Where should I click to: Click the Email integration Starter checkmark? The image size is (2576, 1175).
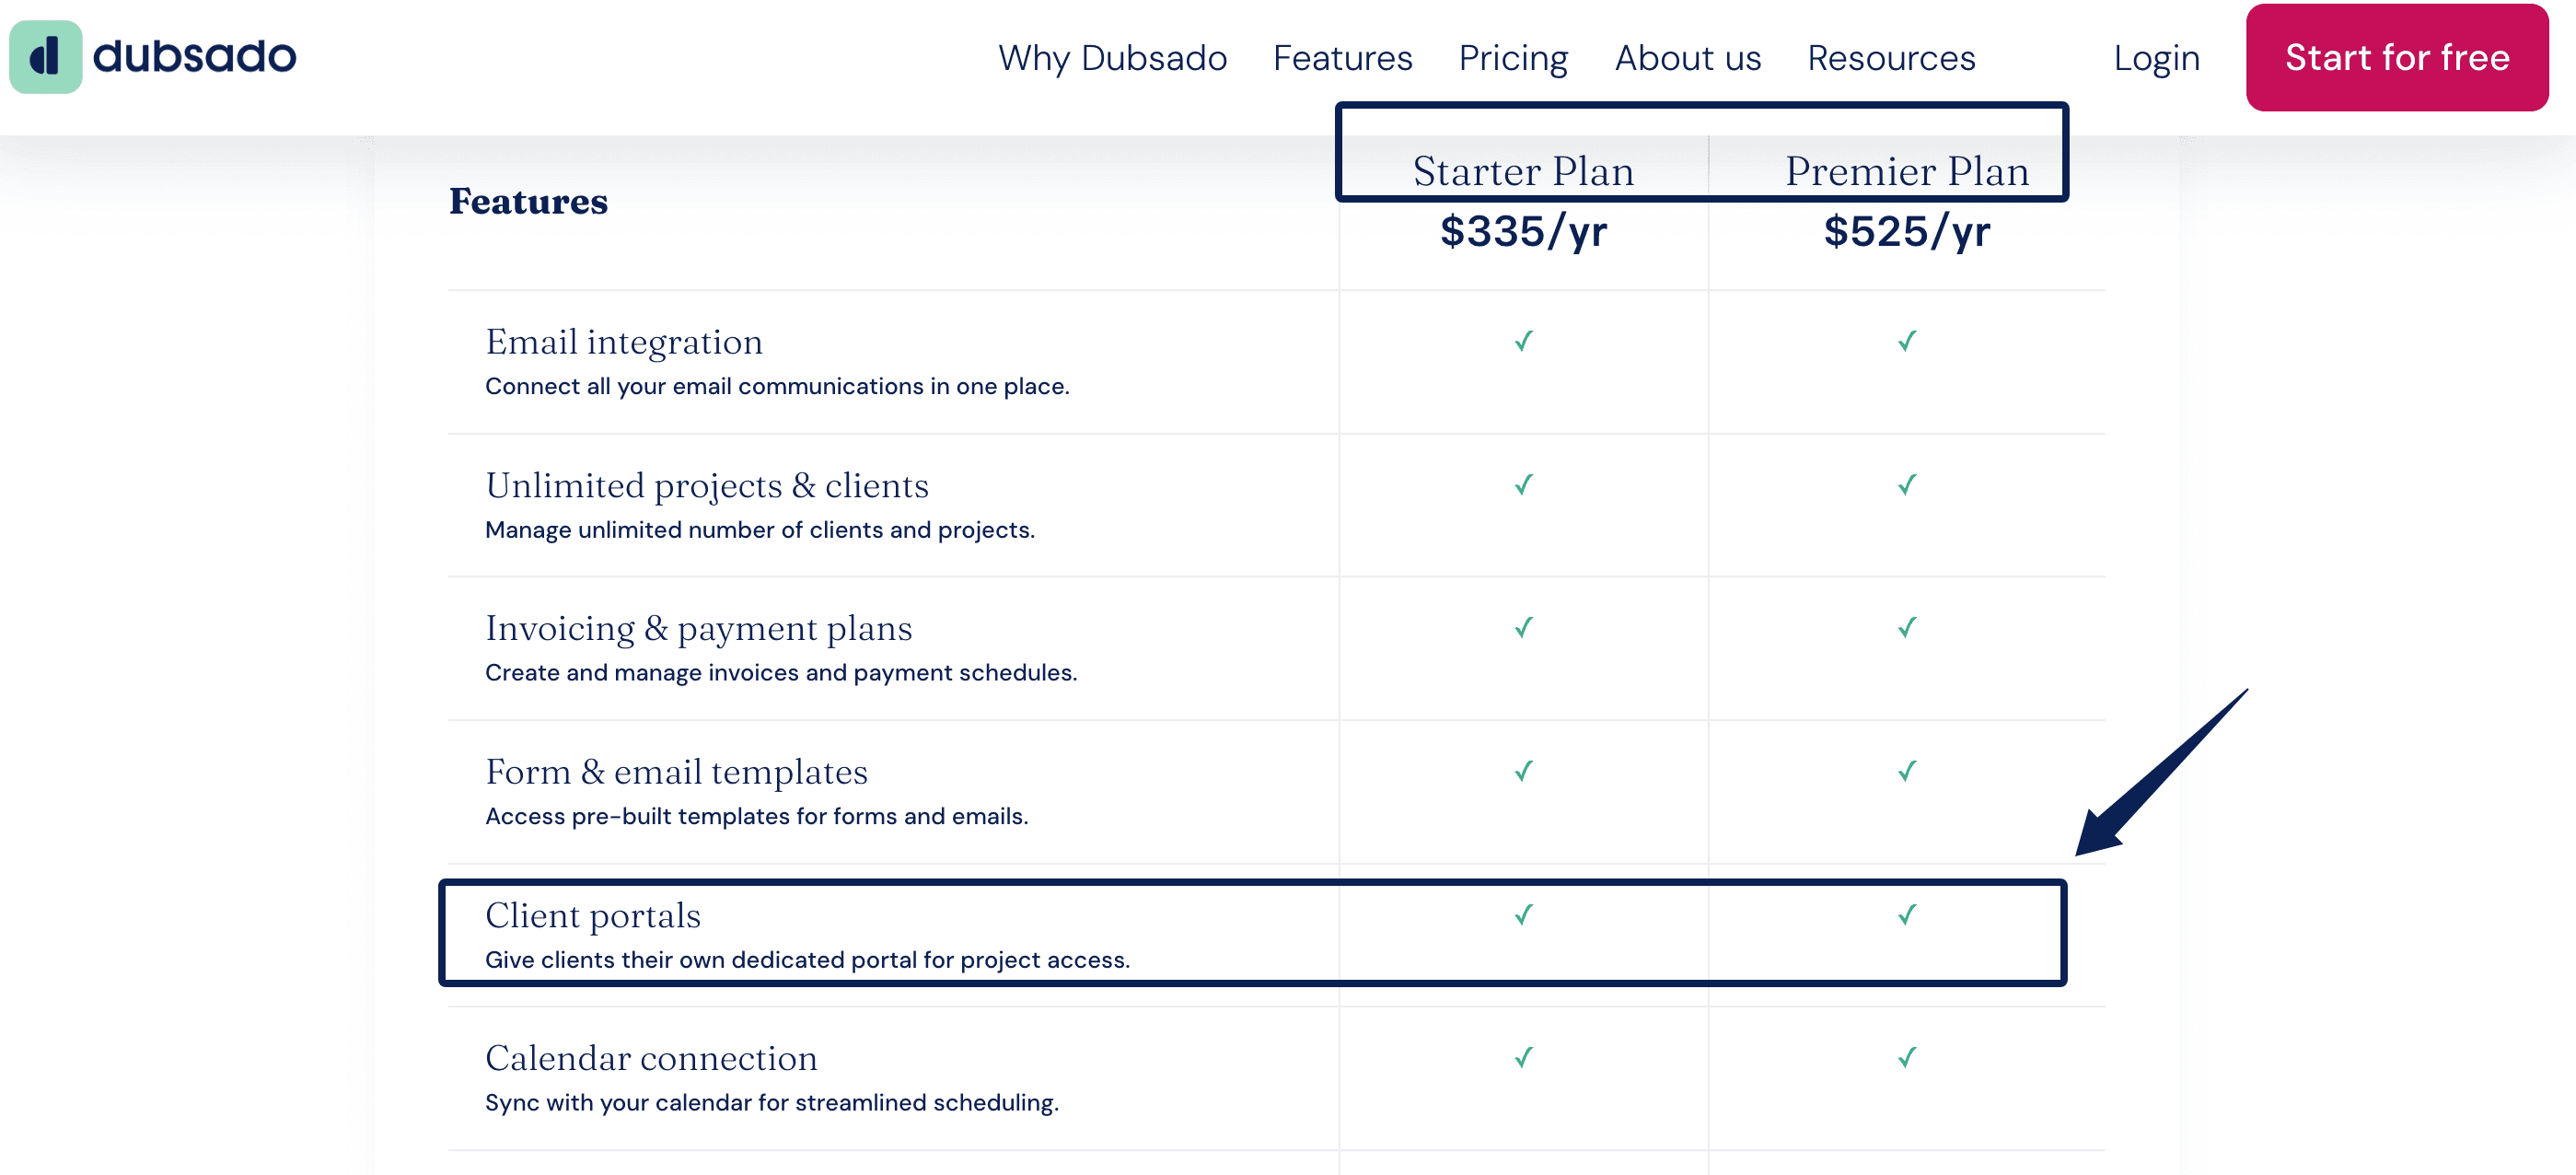pyautogui.click(x=1523, y=341)
